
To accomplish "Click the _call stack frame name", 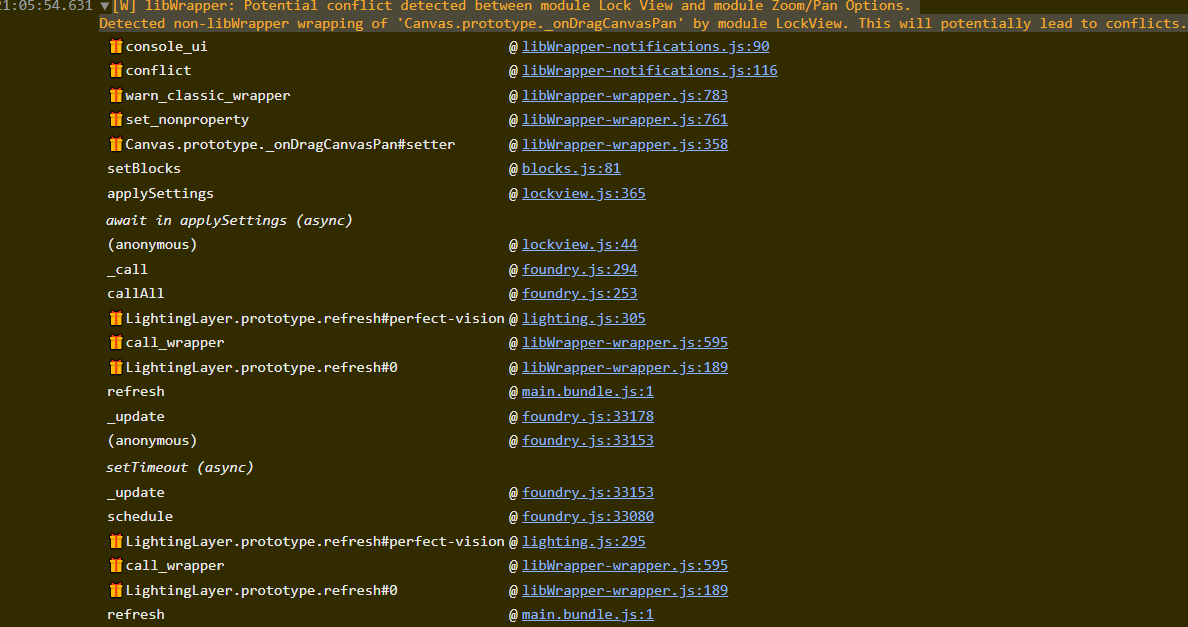I will (128, 269).
